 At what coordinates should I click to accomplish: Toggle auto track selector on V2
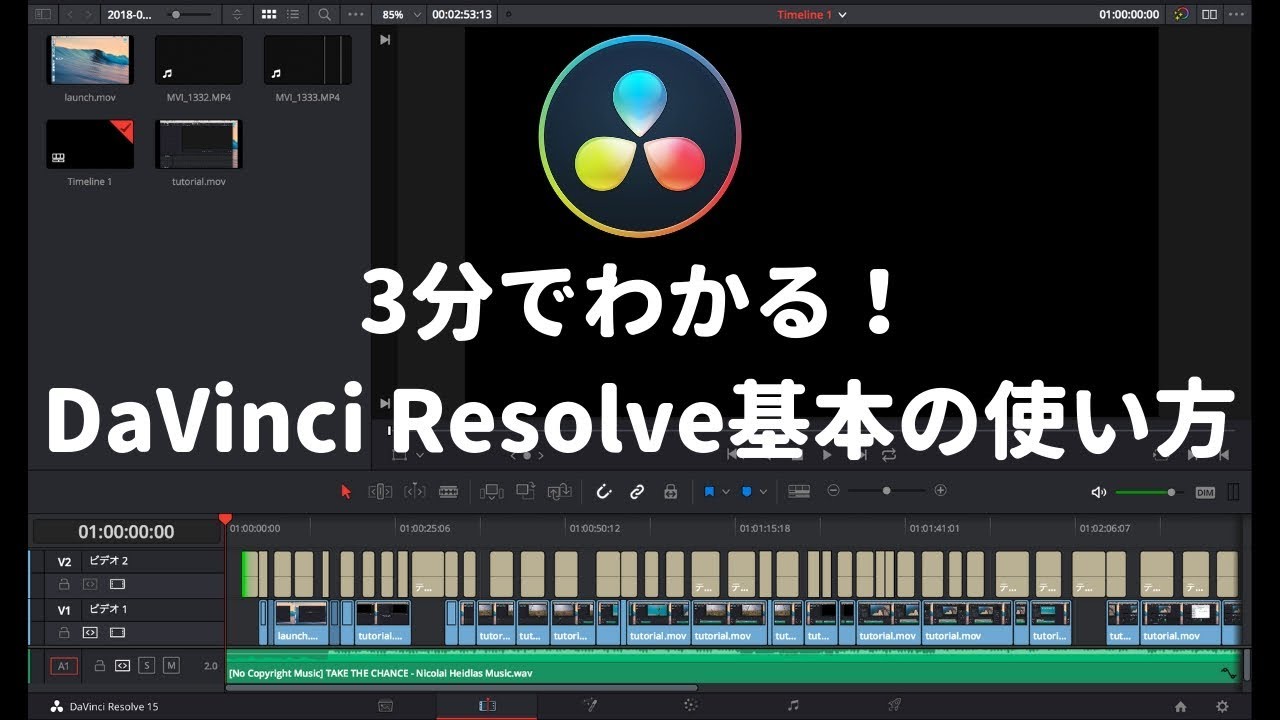click(90, 583)
